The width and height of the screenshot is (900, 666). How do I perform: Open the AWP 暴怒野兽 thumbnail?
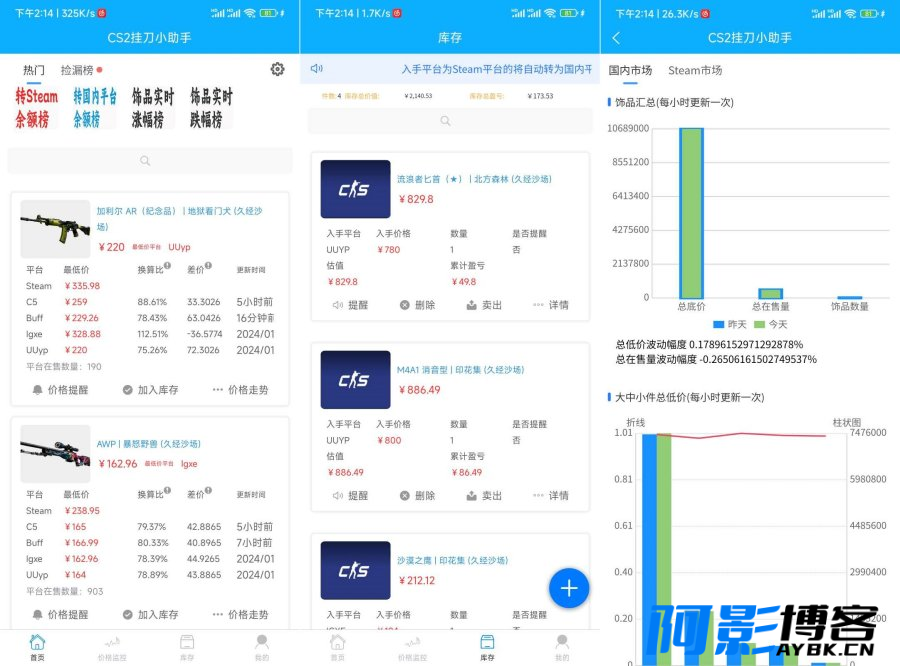pos(55,454)
